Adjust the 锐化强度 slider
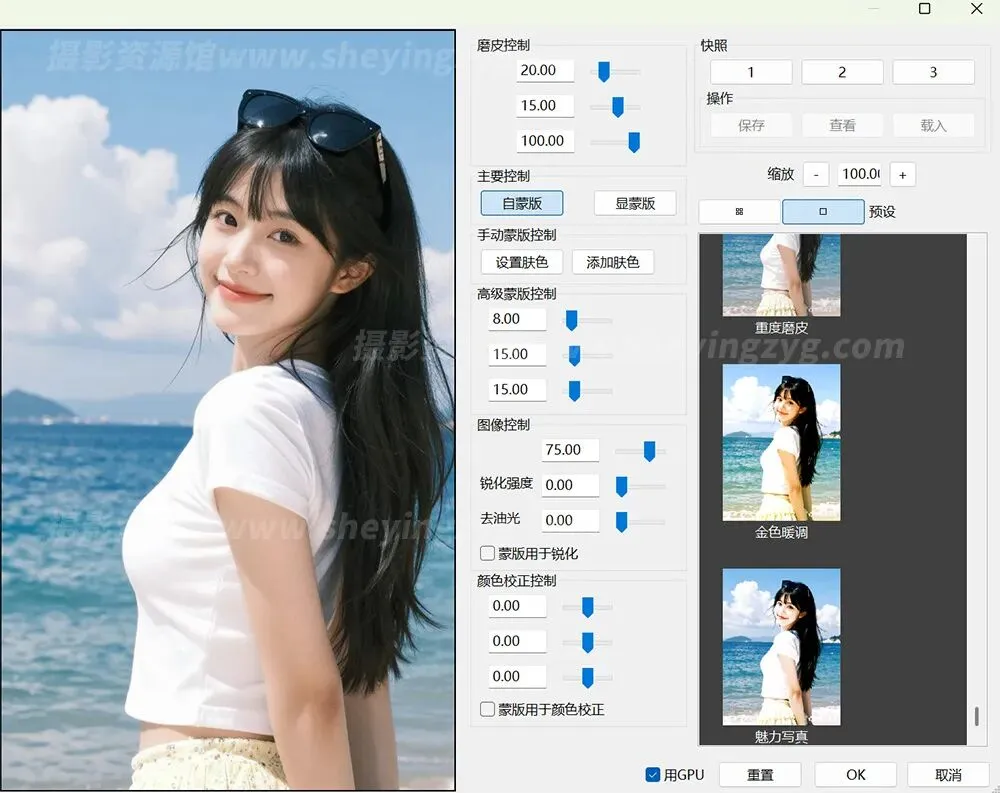Viewport: 1000px width, 793px height. tap(621, 486)
